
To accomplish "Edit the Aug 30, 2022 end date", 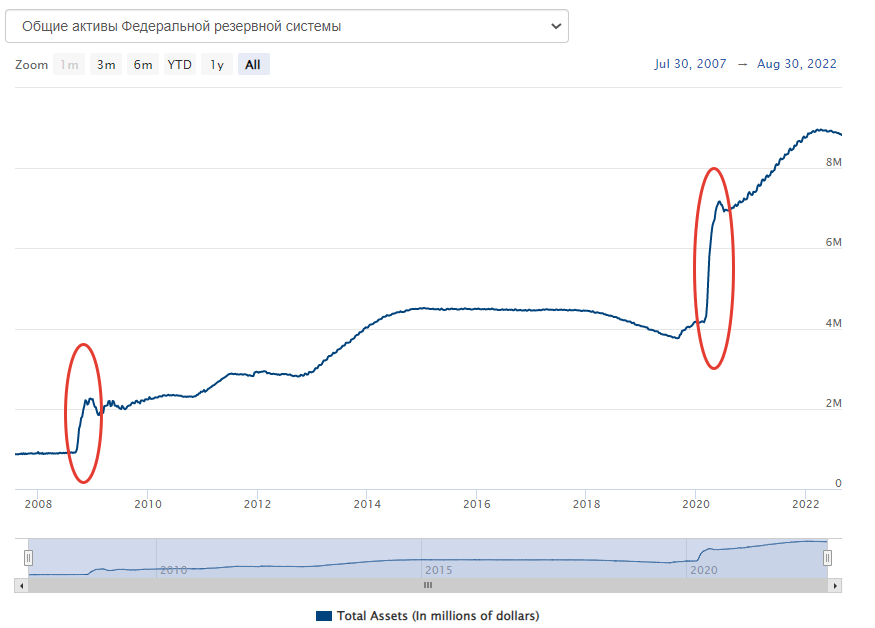I will pyautogui.click(x=796, y=64).
